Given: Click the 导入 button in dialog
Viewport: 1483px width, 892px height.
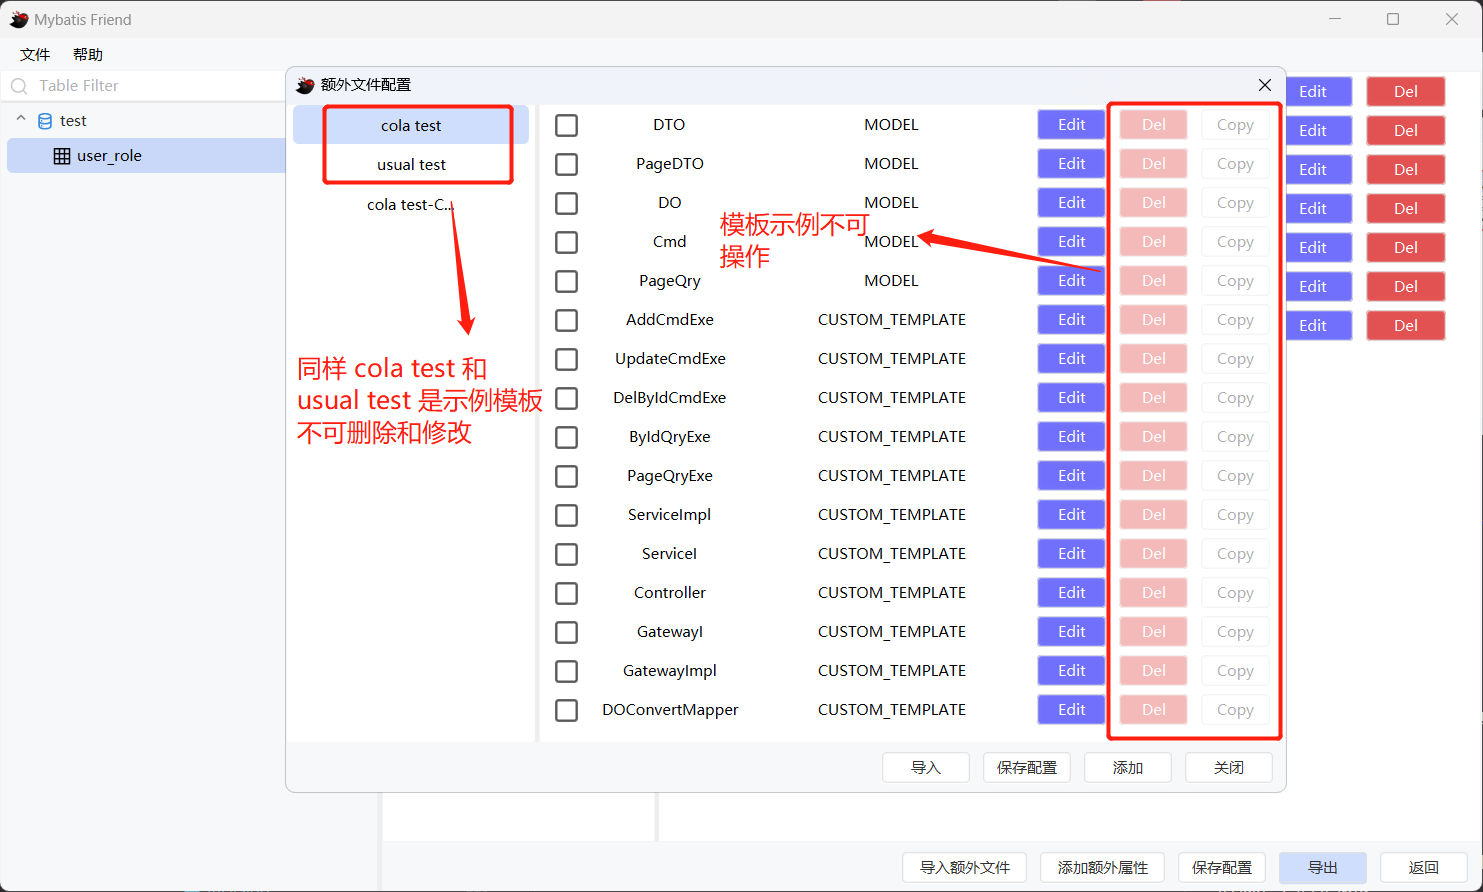Looking at the screenshot, I should [926, 768].
